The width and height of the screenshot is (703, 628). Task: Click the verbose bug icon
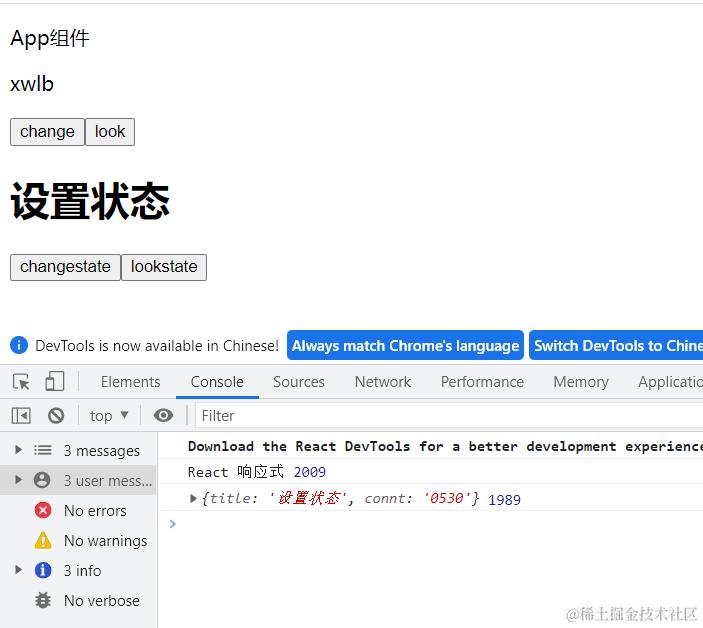coord(43,600)
